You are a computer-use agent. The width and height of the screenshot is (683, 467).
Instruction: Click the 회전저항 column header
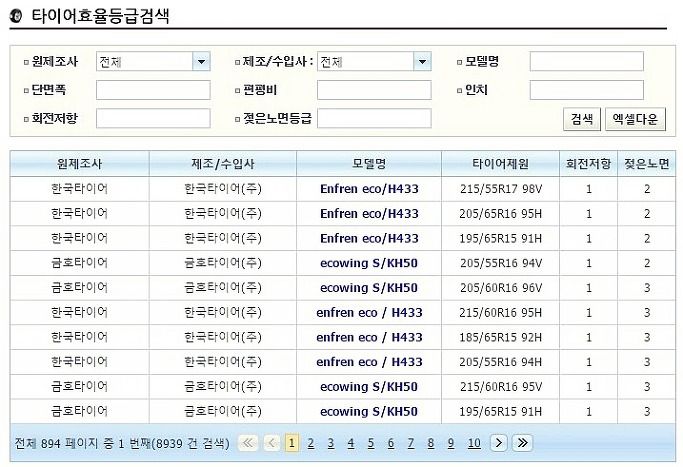pos(588,164)
